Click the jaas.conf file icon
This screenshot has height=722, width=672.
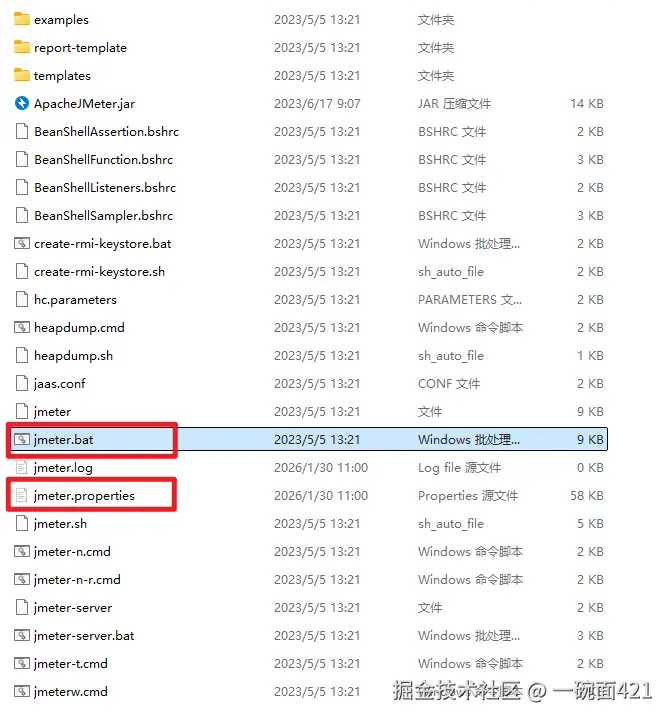pos(22,384)
